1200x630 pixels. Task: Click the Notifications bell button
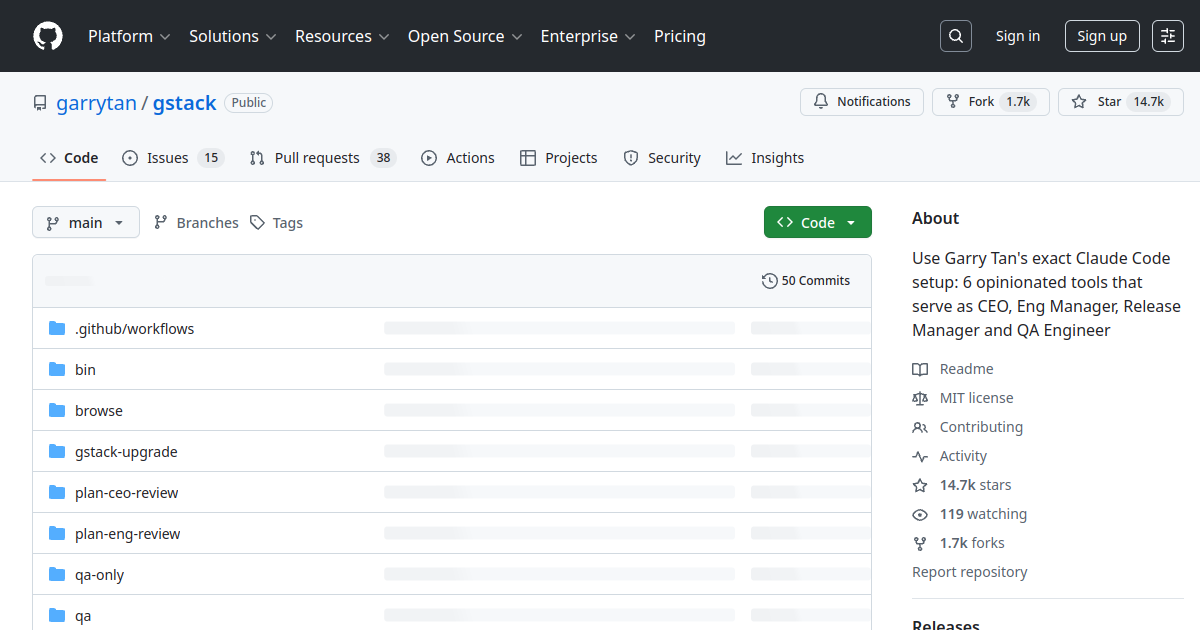tap(862, 102)
